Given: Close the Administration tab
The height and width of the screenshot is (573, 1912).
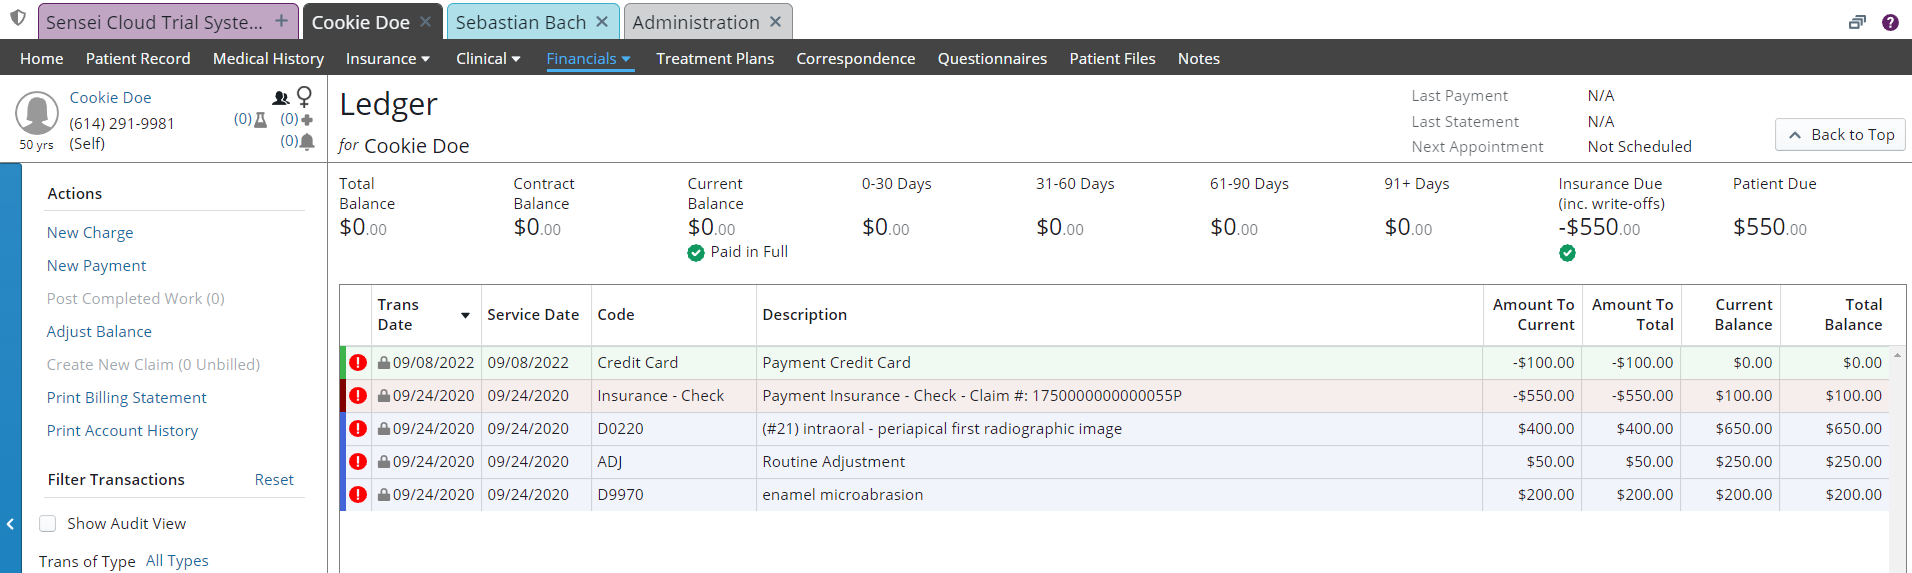Looking at the screenshot, I should tap(776, 22).
